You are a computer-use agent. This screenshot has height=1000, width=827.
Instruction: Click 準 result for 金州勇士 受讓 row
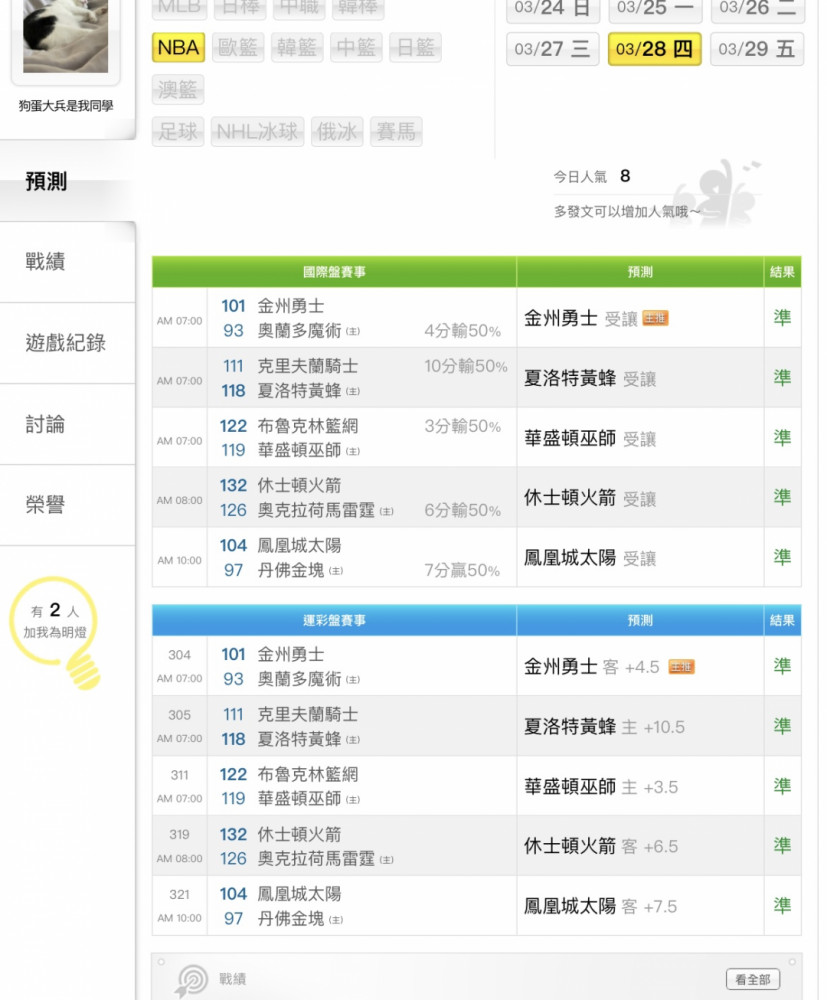[x=782, y=318]
